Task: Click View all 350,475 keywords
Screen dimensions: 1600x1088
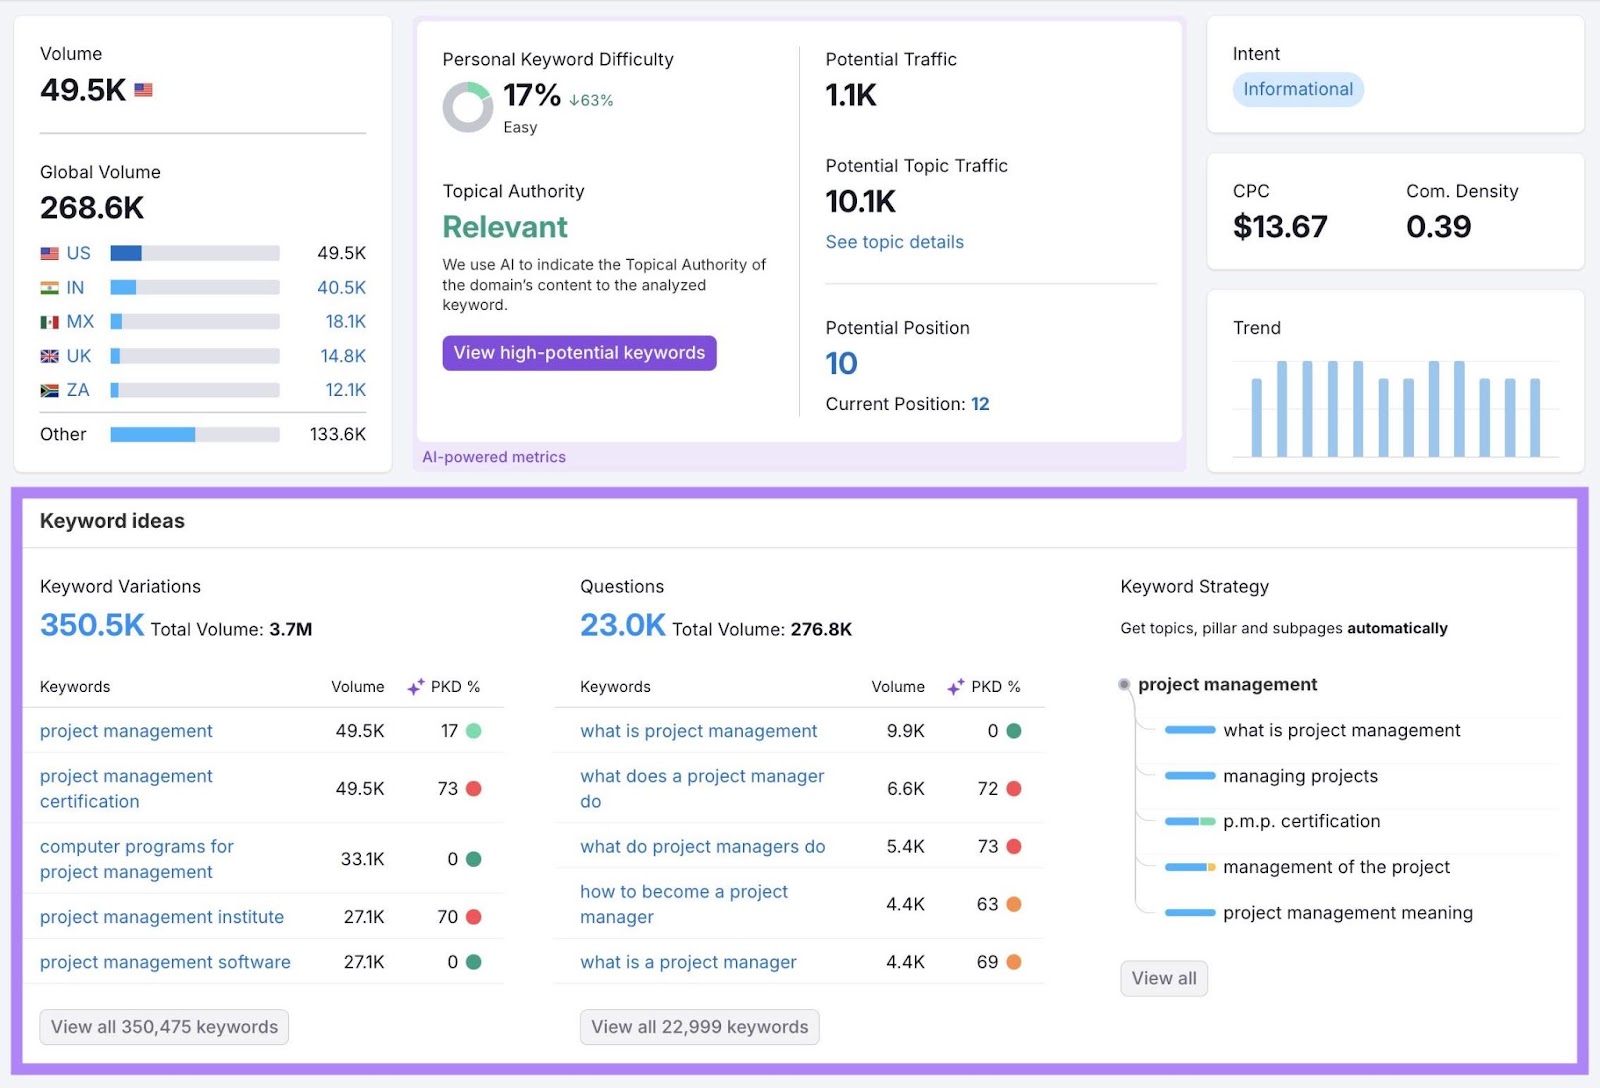Action: click(x=163, y=1026)
